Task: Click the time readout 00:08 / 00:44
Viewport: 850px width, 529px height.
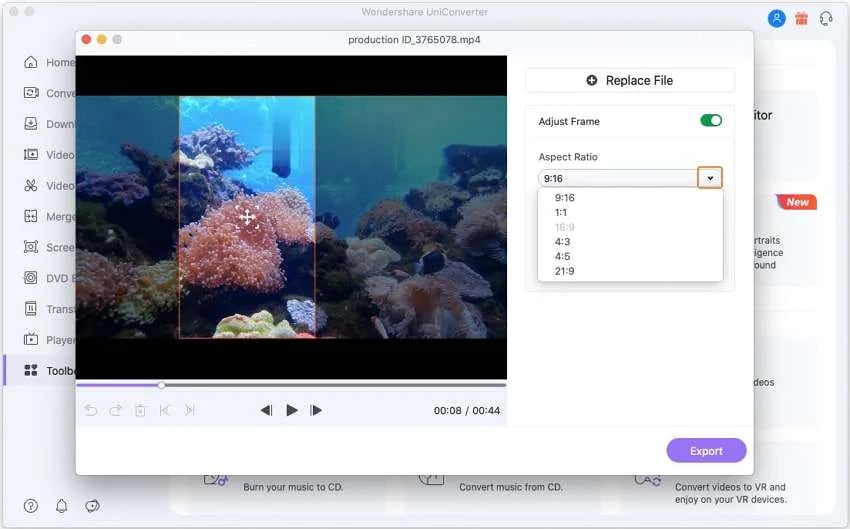Action: click(467, 410)
